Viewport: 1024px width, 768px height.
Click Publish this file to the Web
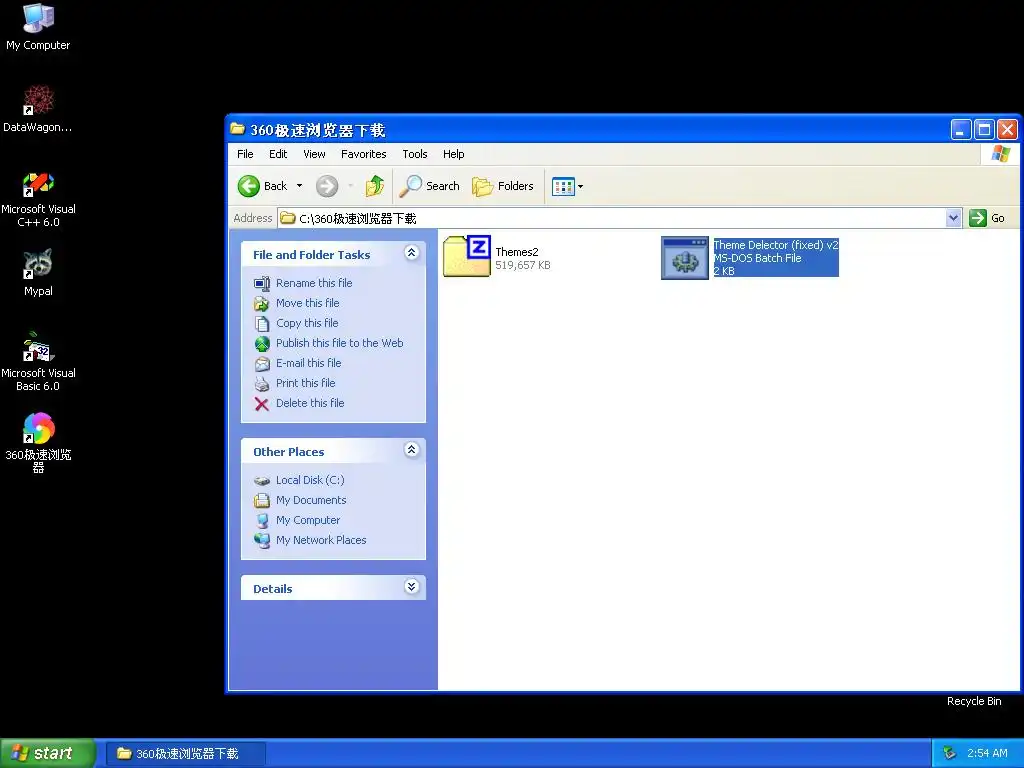pyautogui.click(x=340, y=344)
